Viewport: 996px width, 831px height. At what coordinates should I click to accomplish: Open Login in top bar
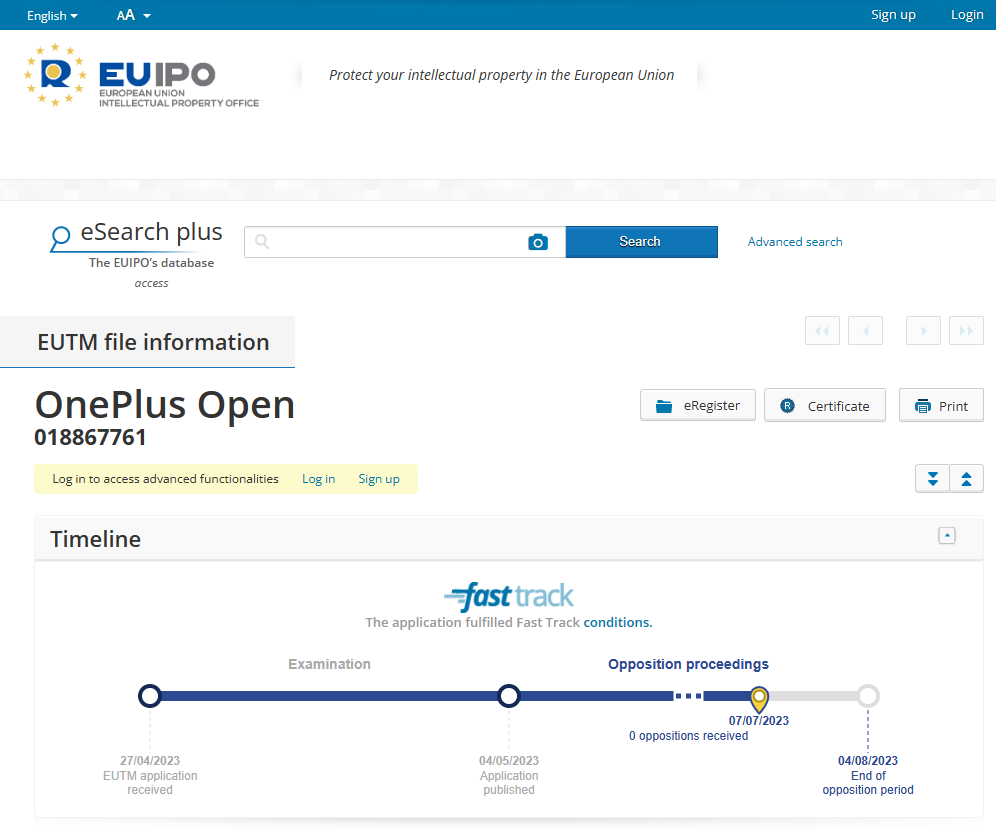pyautogui.click(x=967, y=15)
